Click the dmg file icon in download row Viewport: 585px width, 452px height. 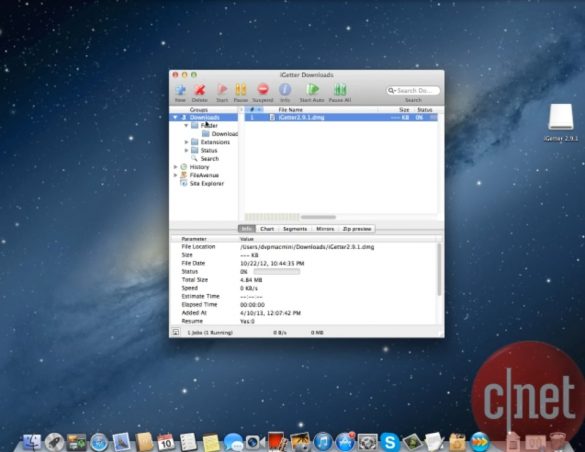pyautogui.click(x=272, y=117)
